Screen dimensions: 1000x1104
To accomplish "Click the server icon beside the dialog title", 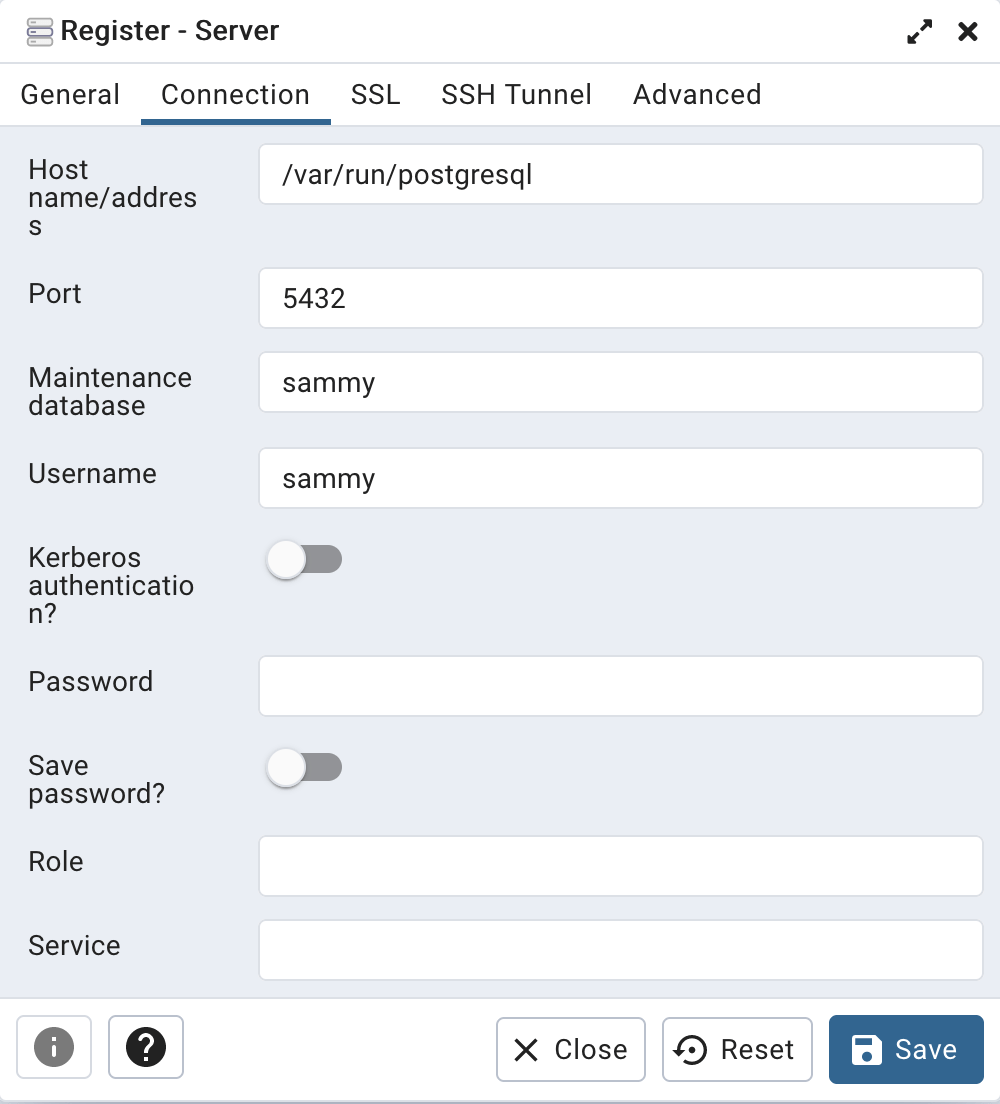I will [x=38, y=30].
